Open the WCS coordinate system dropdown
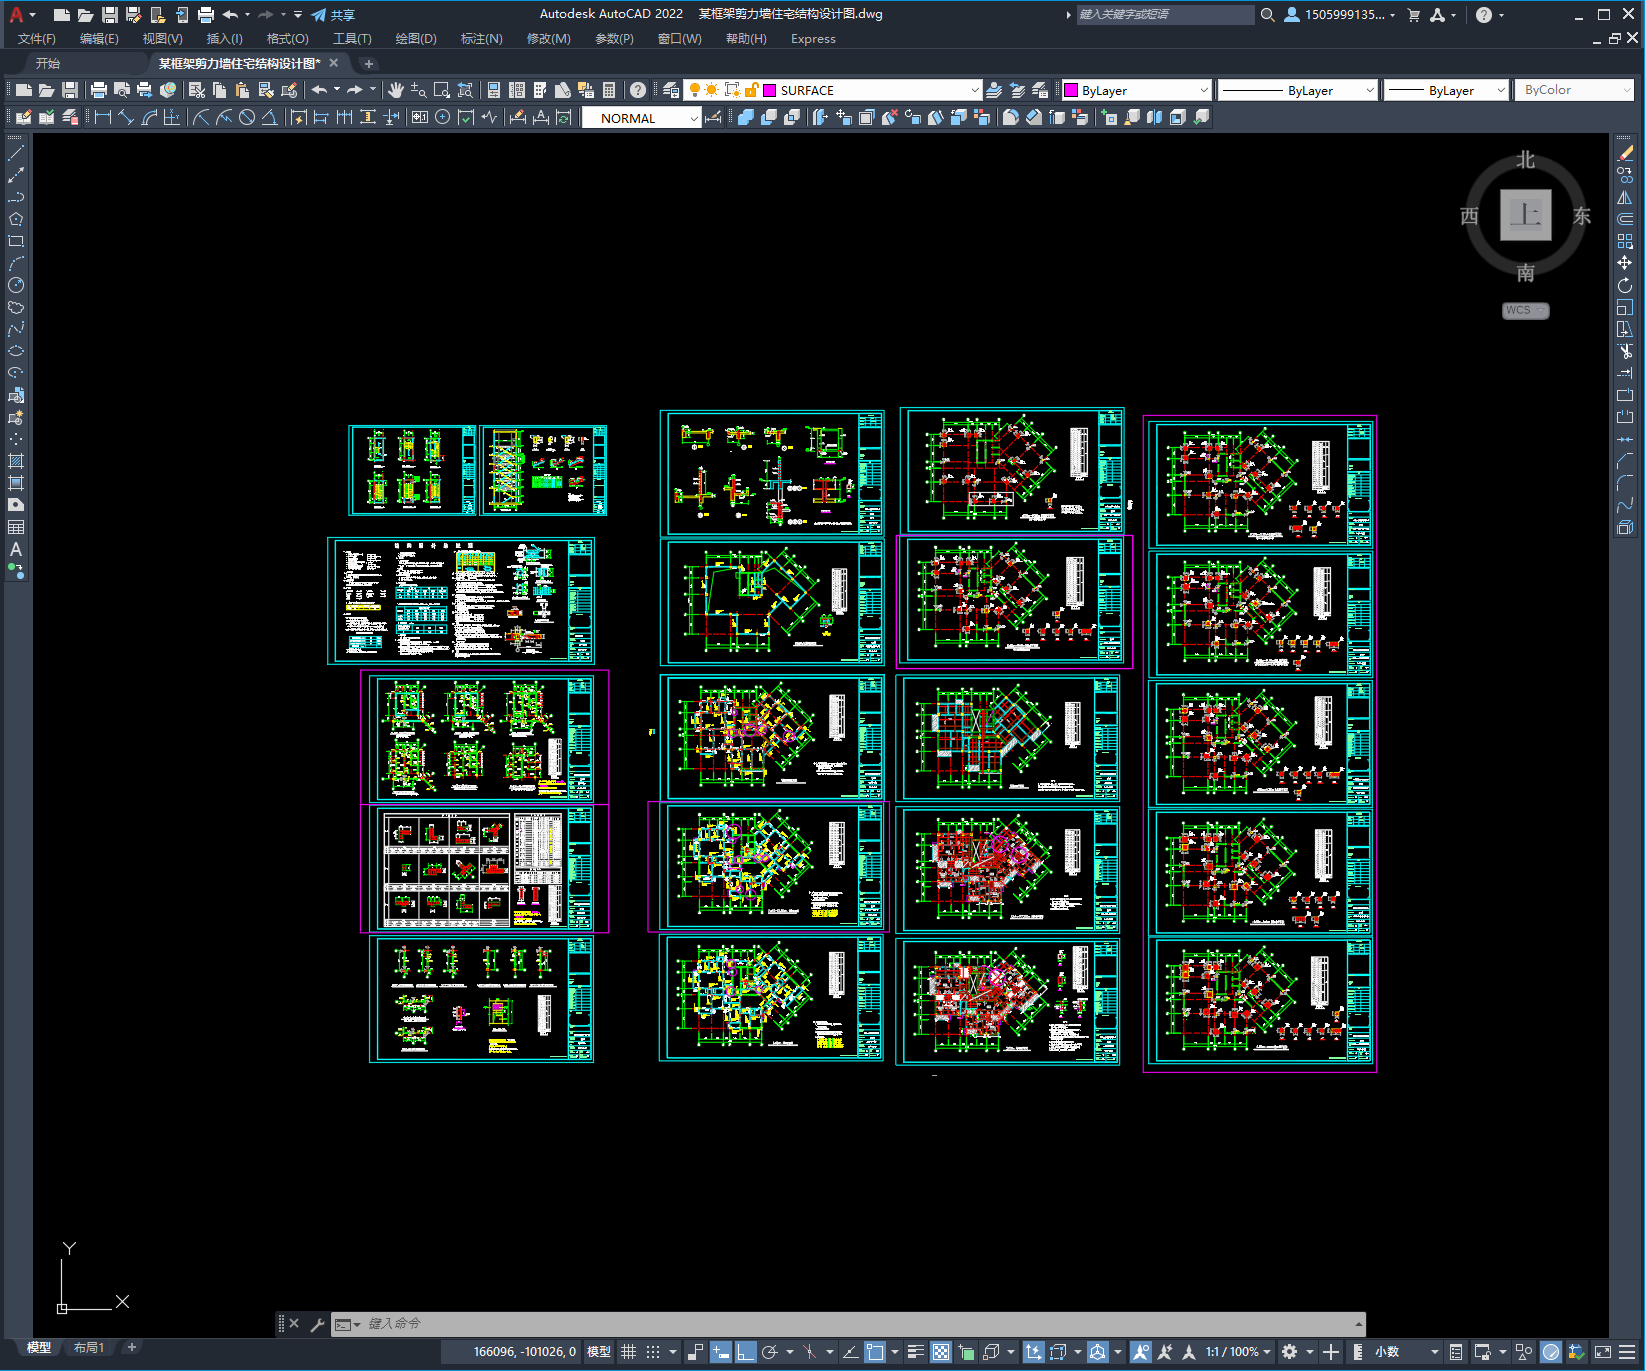This screenshot has height=1371, width=1645. [1525, 310]
